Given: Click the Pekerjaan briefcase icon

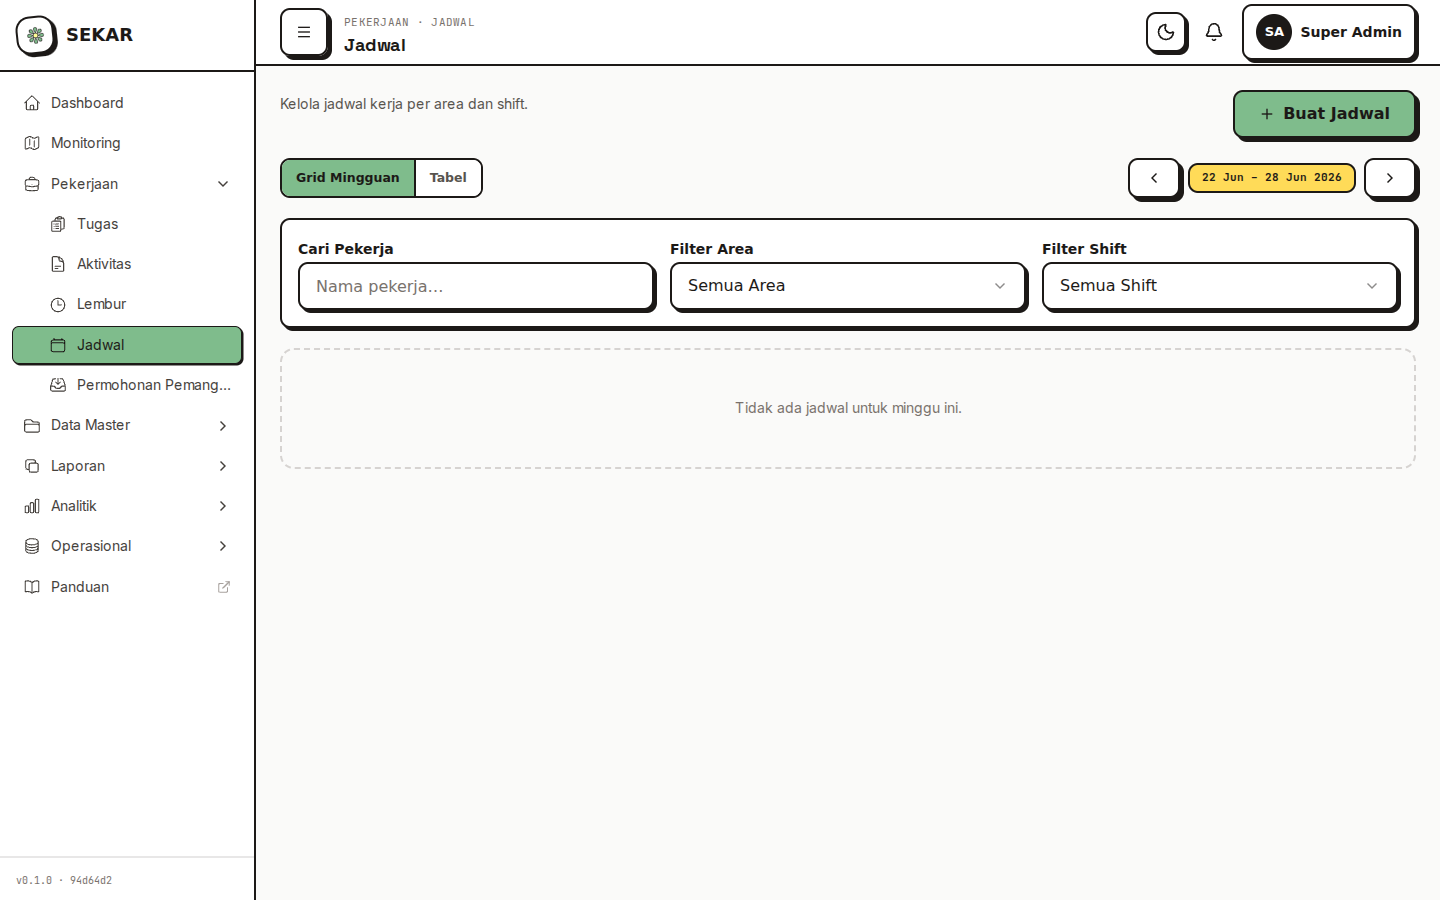Looking at the screenshot, I should (32, 184).
